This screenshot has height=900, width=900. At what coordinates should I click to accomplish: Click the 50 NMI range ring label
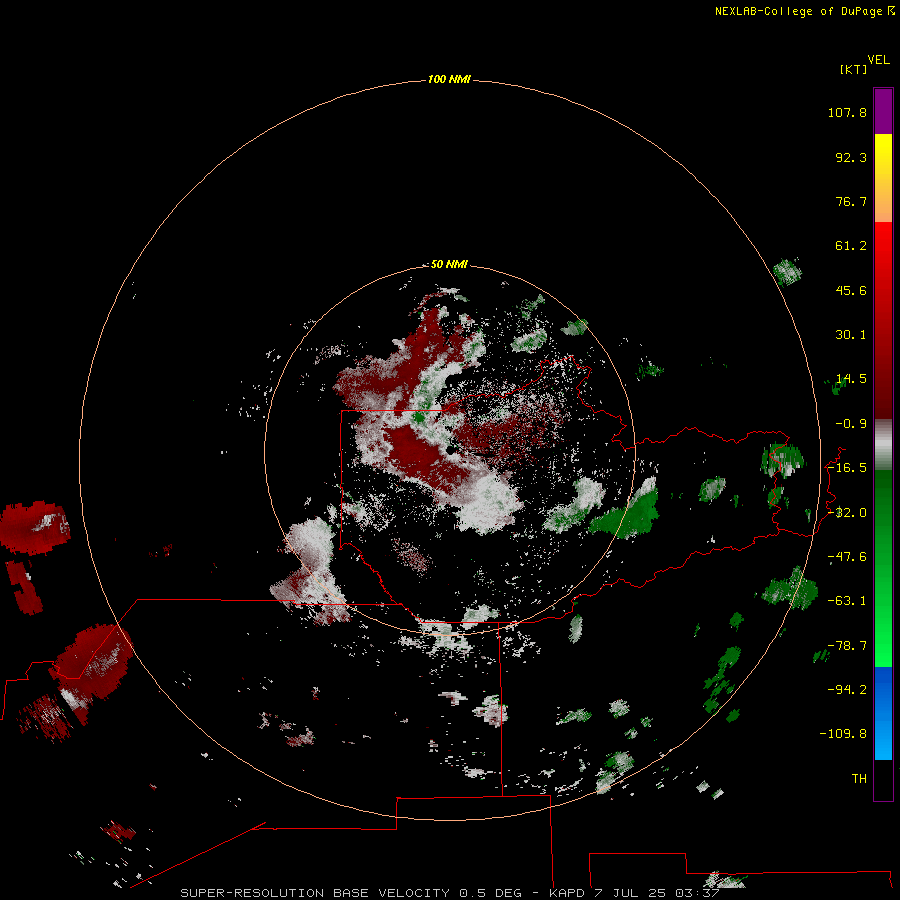tap(449, 264)
